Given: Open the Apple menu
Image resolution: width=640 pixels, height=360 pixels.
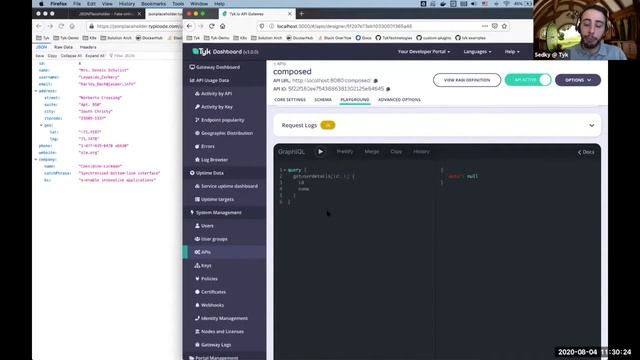Looking at the screenshot, I should [41, 4].
